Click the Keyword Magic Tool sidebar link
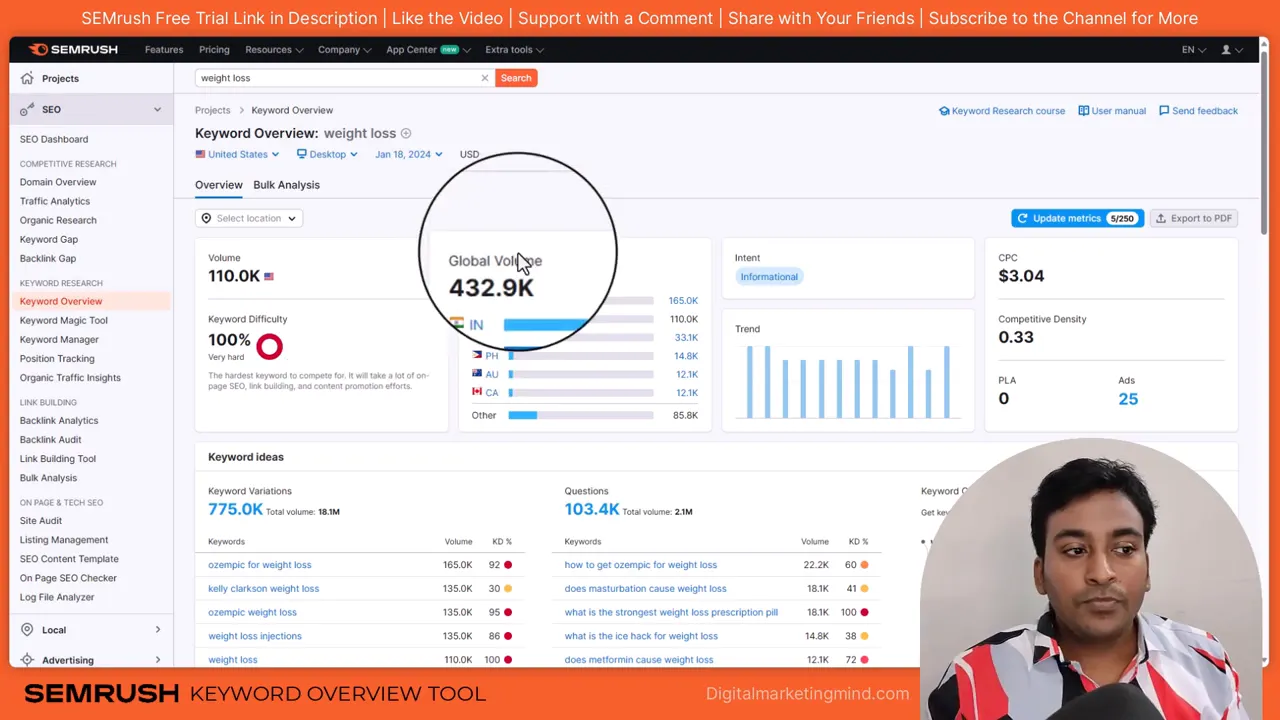This screenshot has width=1280, height=720. pos(63,320)
